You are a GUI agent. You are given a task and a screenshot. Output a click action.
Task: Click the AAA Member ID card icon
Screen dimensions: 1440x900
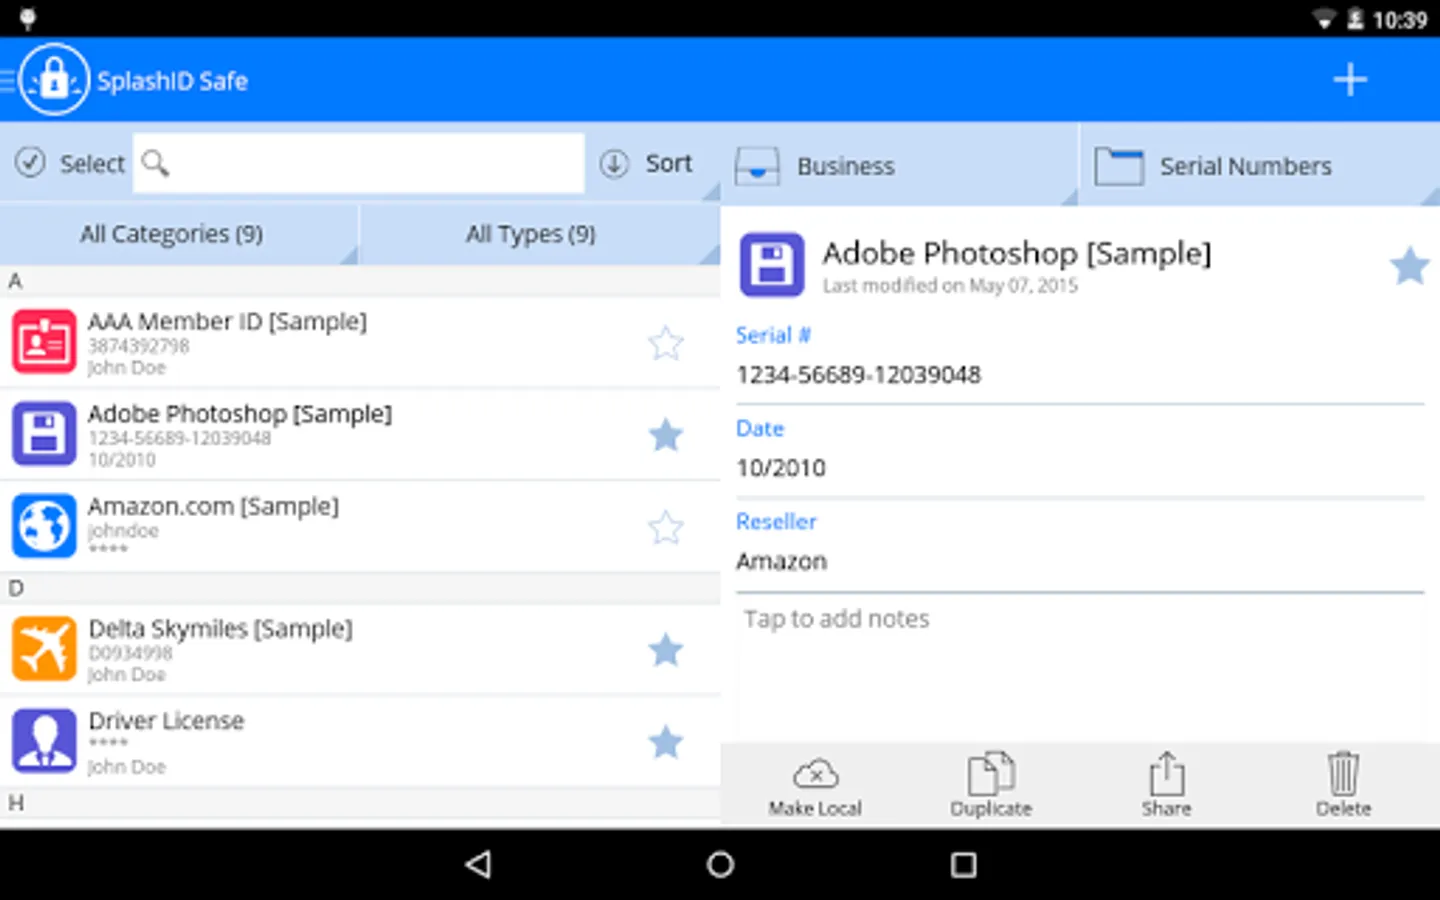click(44, 342)
